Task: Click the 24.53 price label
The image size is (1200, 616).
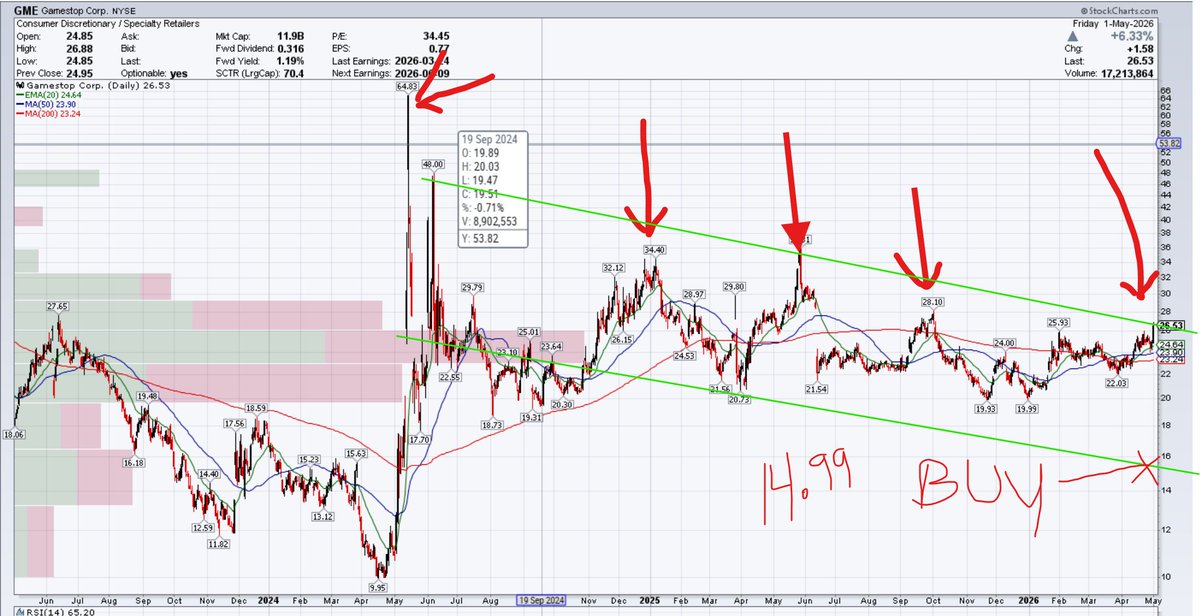Action: [x=684, y=355]
